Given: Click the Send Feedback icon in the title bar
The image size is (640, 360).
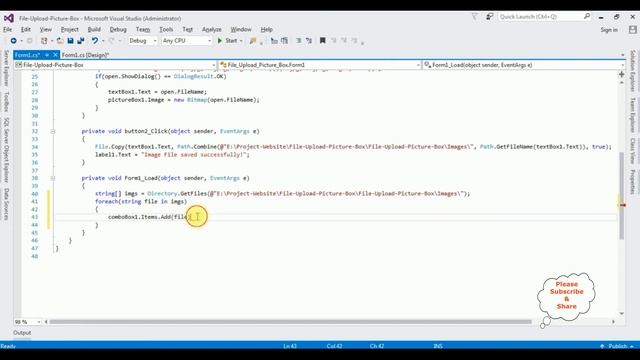Looking at the screenshot, I should coord(489,17).
